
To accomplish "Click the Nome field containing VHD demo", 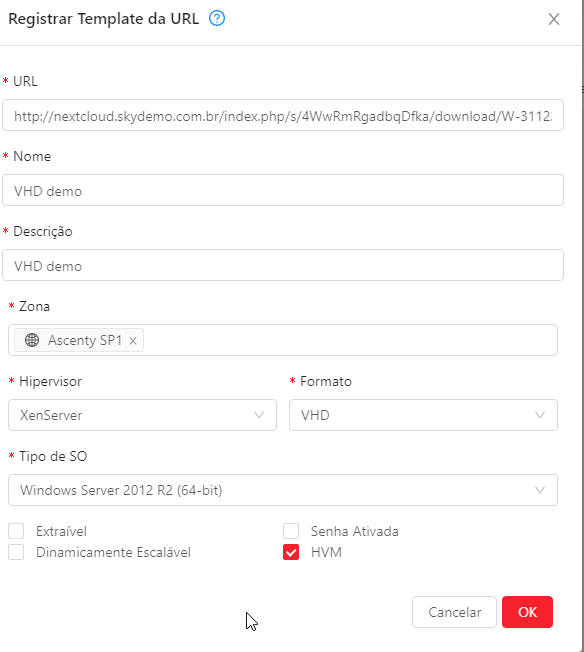I will [283, 190].
